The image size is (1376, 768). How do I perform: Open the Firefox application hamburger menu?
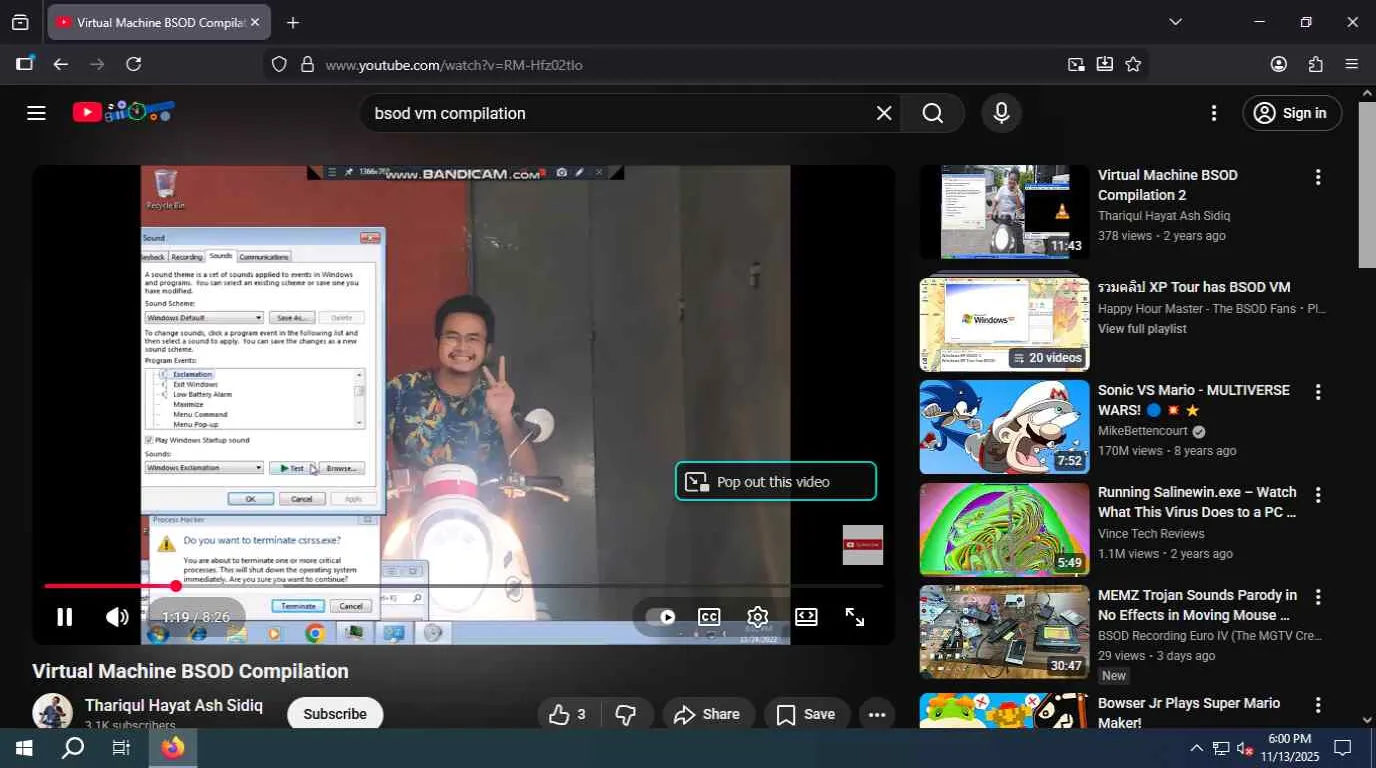pyautogui.click(x=1352, y=64)
